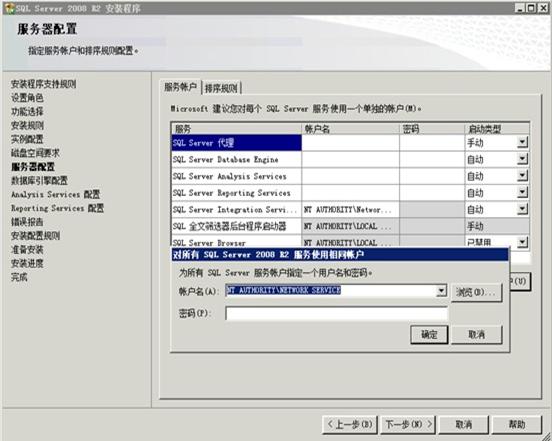
Task: Click the 浏览(B)... button
Action: click(x=477, y=292)
